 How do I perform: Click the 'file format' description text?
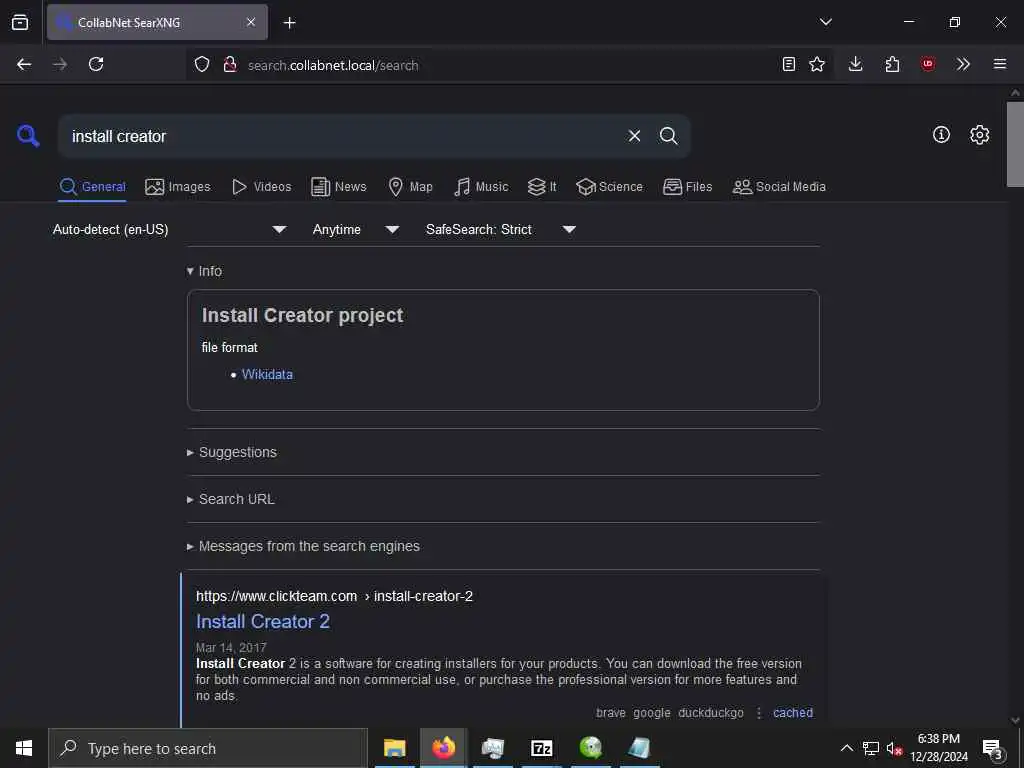click(229, 347)
